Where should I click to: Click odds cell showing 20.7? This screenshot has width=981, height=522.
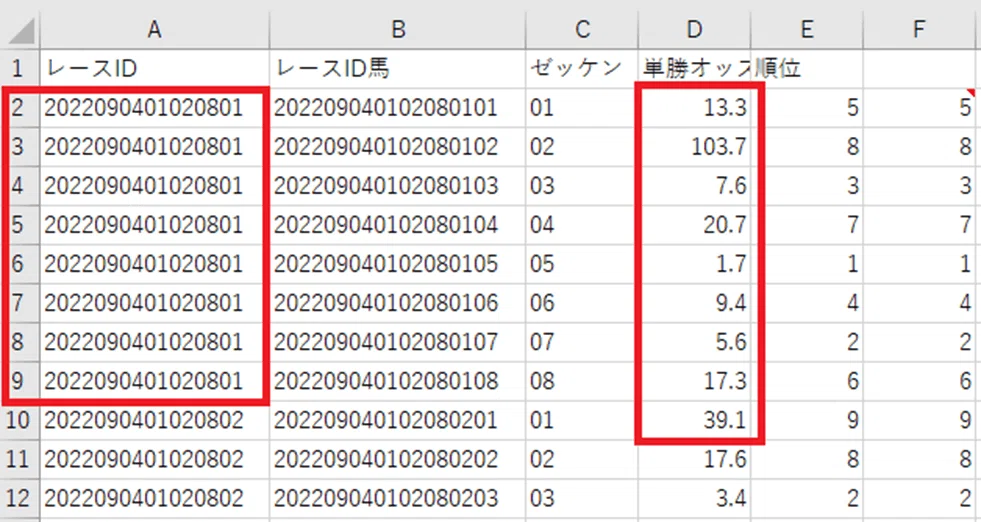(694, 225)
